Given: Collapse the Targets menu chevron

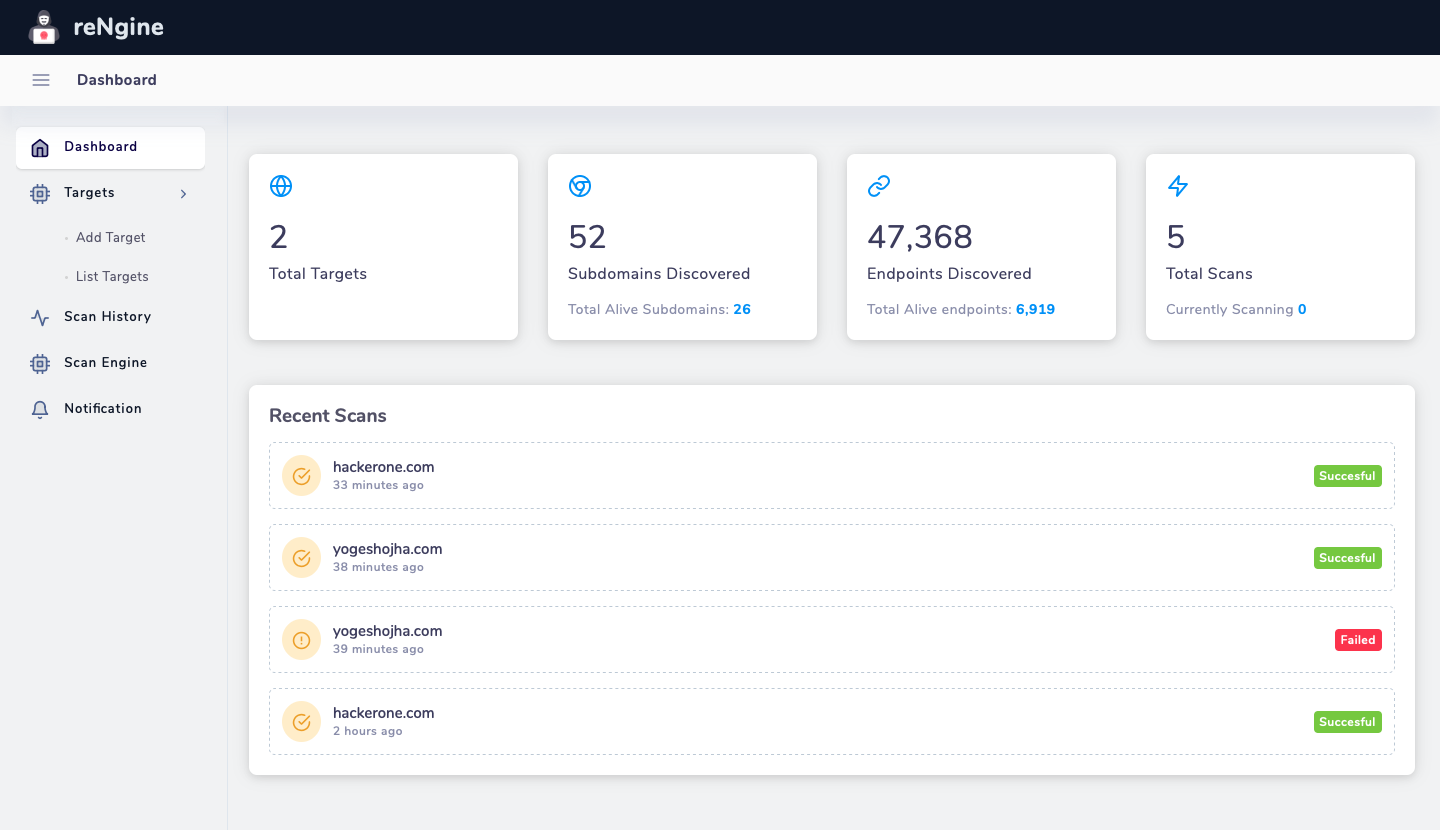Looking at the screenshot, I should pyautogui.click(x=184, y=194).
